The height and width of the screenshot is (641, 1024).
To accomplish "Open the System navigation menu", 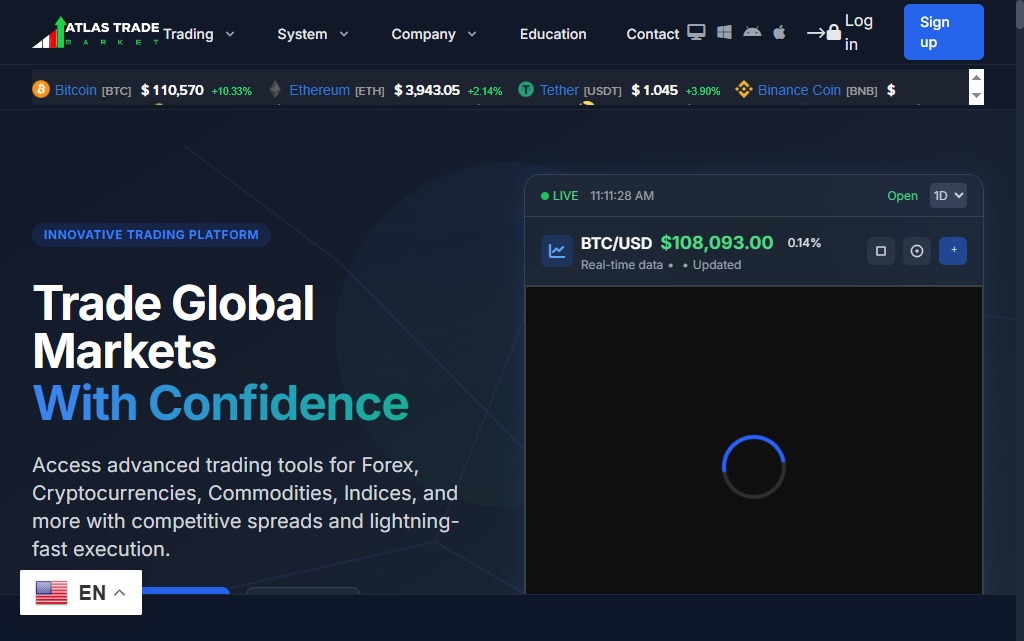I will [313, 34].
